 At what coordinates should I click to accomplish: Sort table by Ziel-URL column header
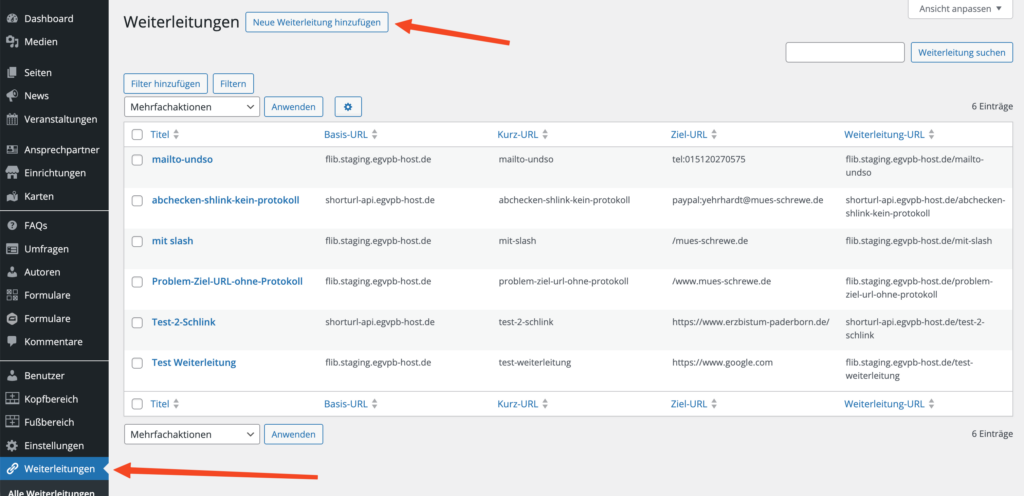[689, 134]
